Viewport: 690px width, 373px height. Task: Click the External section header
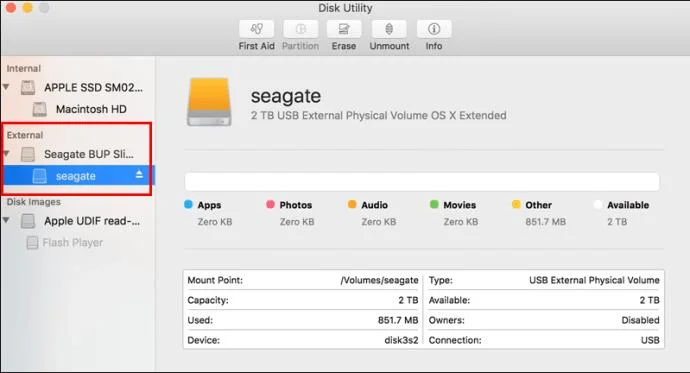(x=25, y=135)
